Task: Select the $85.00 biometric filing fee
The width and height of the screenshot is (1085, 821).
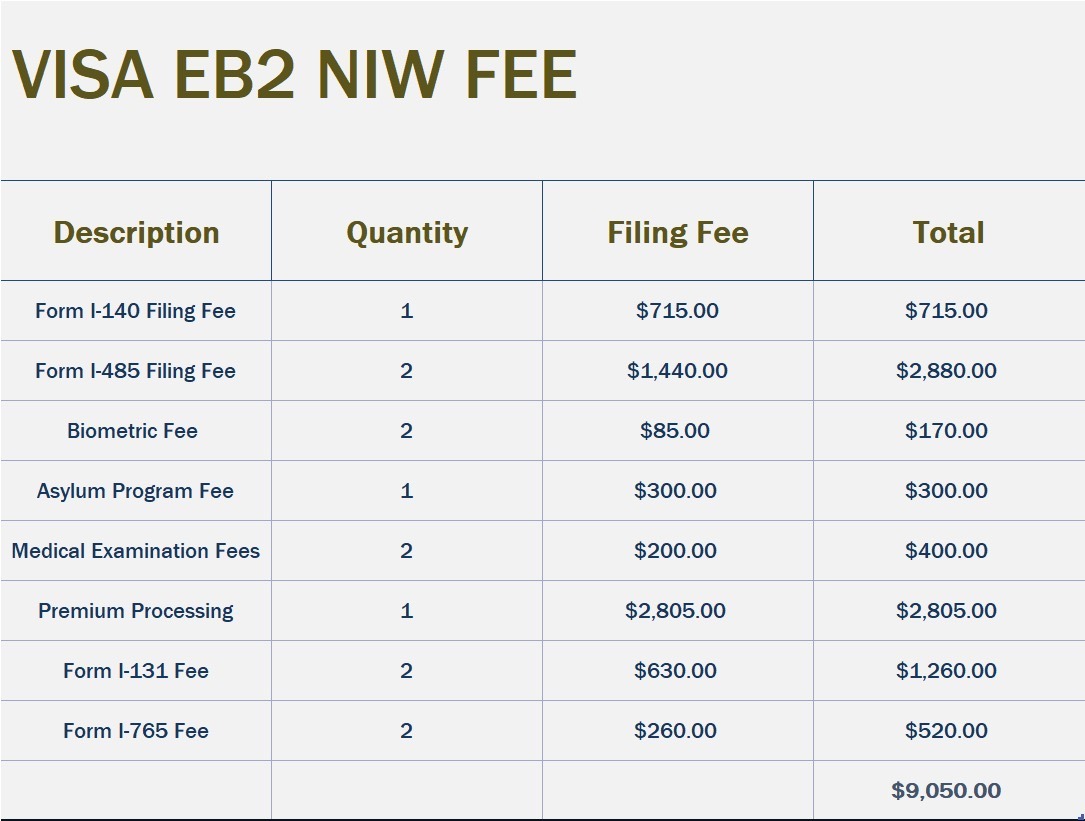Action: click(675, 431)
